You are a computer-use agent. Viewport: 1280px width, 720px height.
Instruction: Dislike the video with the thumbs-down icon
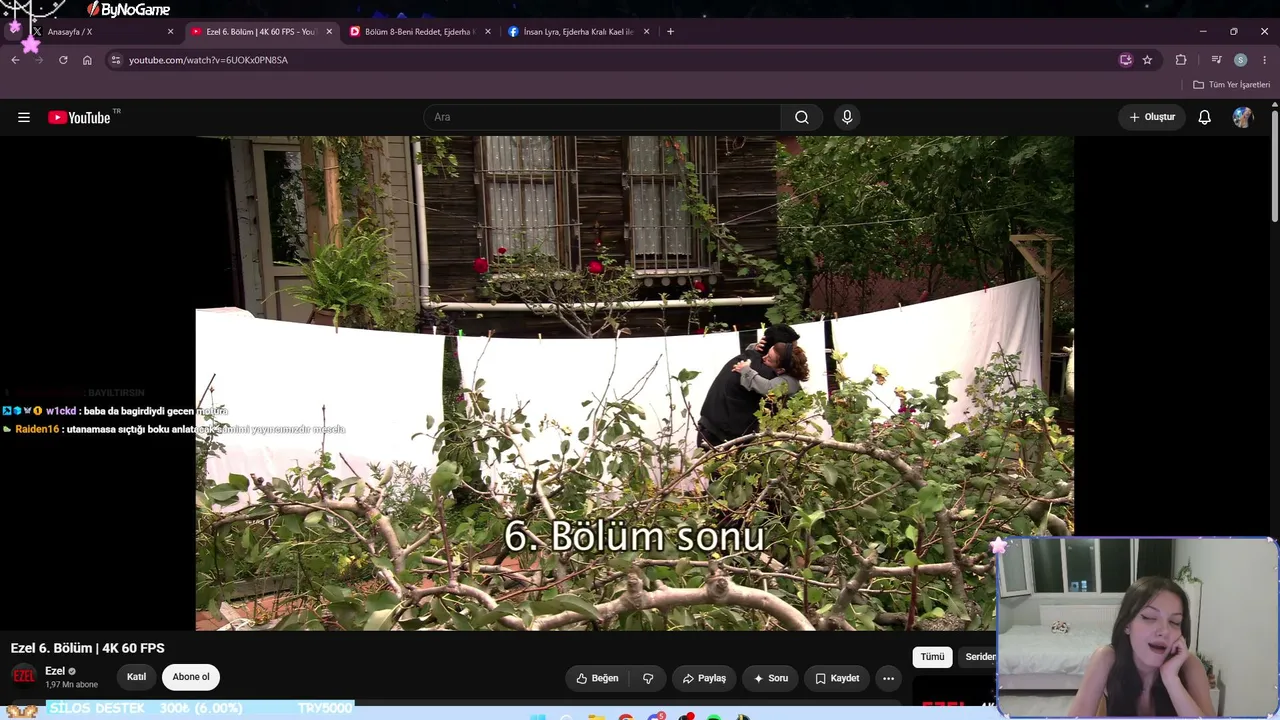click(648, 678)
